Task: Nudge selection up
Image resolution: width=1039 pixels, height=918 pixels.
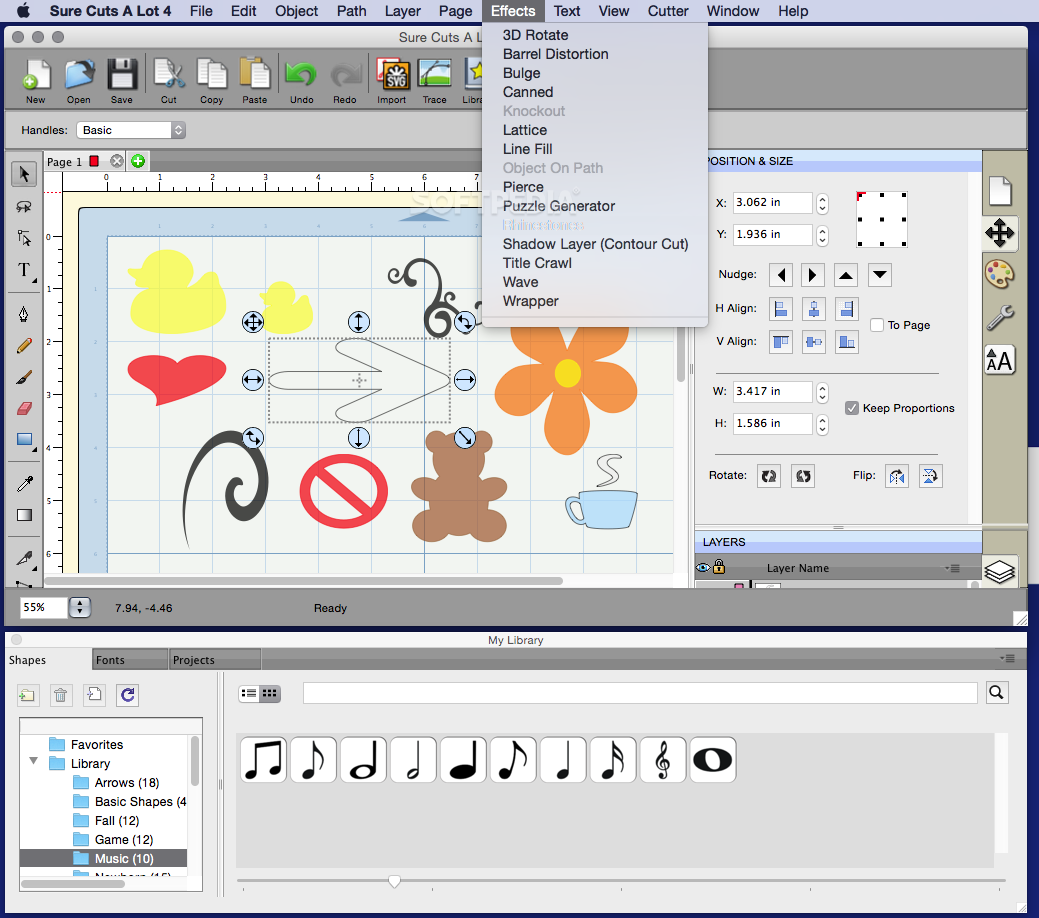Action: tap(846, 275)
